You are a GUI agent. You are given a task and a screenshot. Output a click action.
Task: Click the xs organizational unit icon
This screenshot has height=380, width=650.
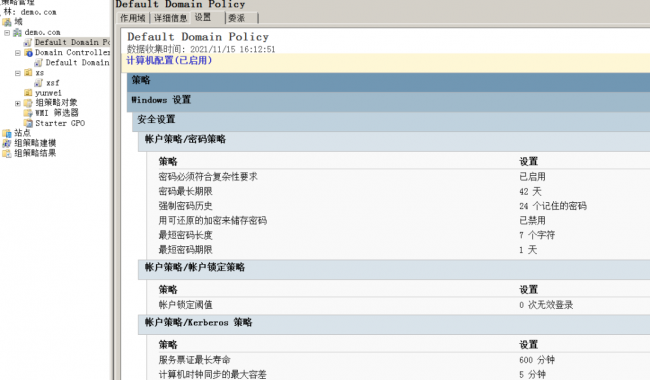[x=28, y=73]
